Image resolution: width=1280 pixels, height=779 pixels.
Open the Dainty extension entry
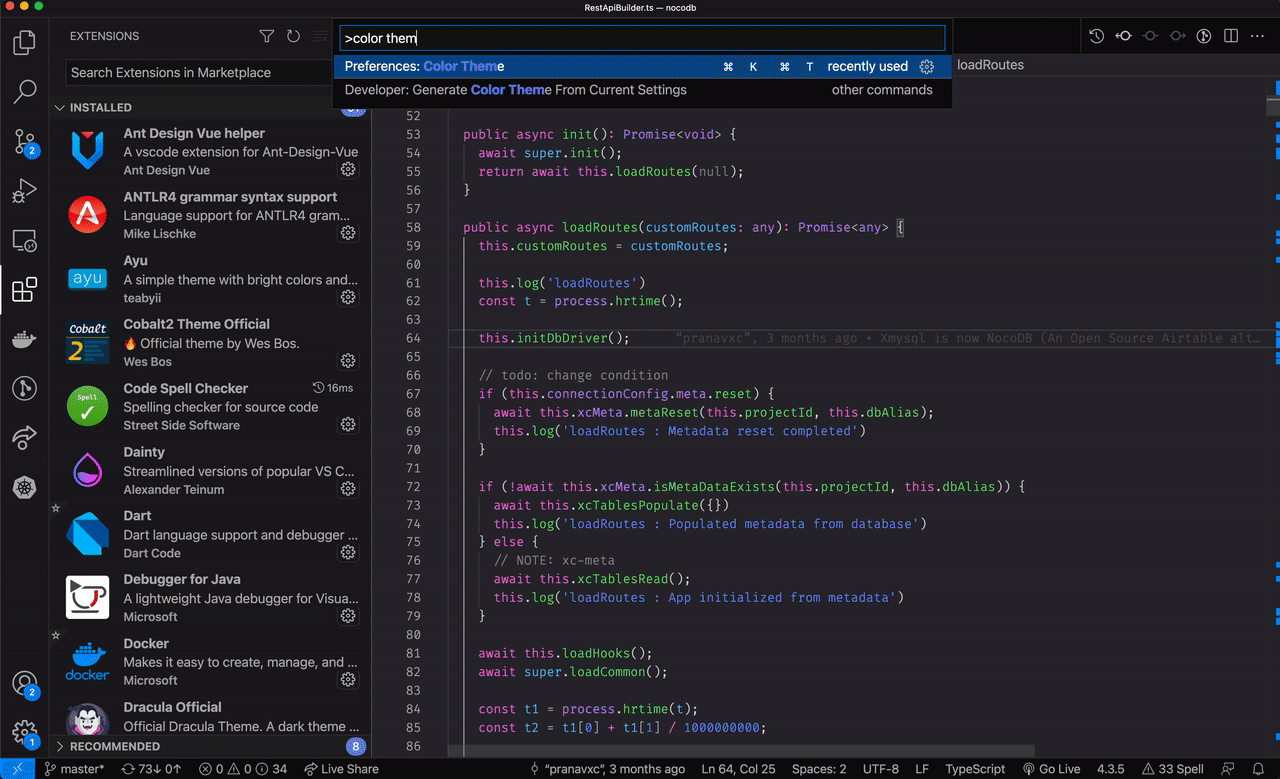coord(210,470)
